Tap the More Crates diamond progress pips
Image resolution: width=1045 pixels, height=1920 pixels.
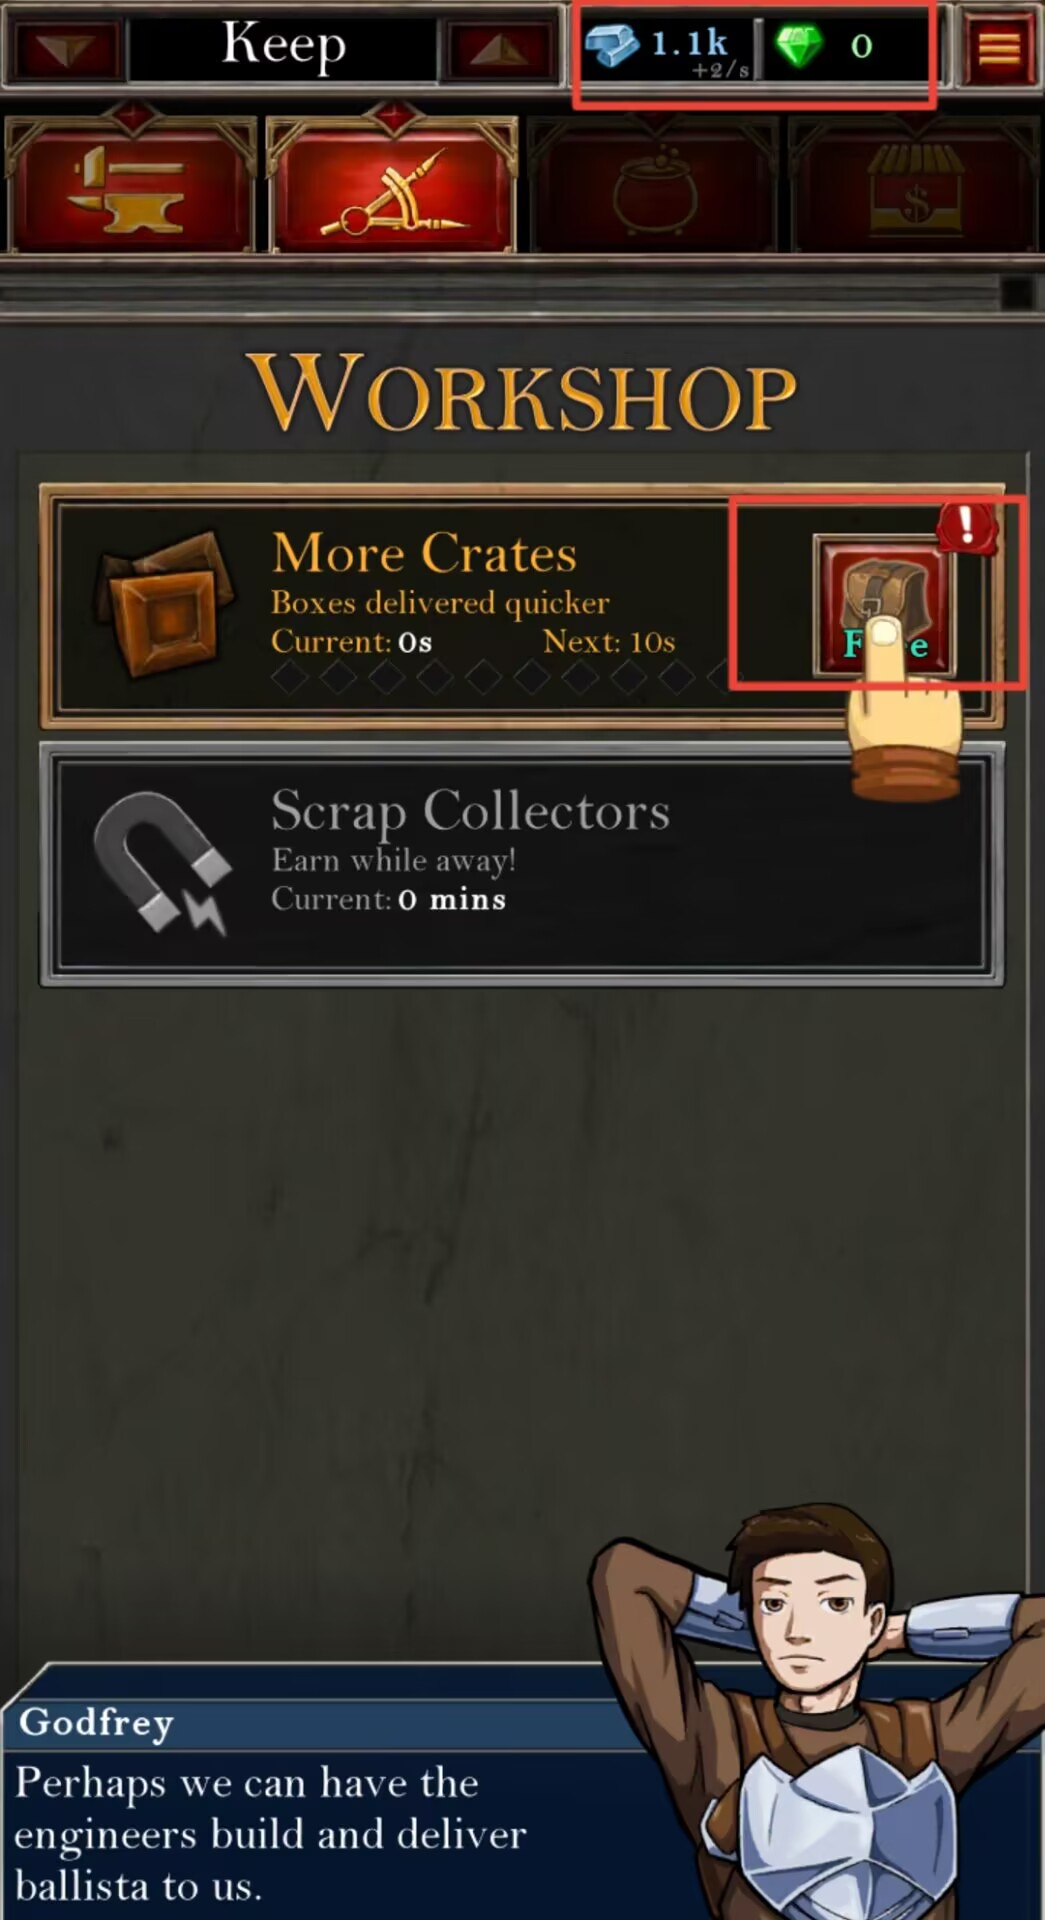[500, 677]
